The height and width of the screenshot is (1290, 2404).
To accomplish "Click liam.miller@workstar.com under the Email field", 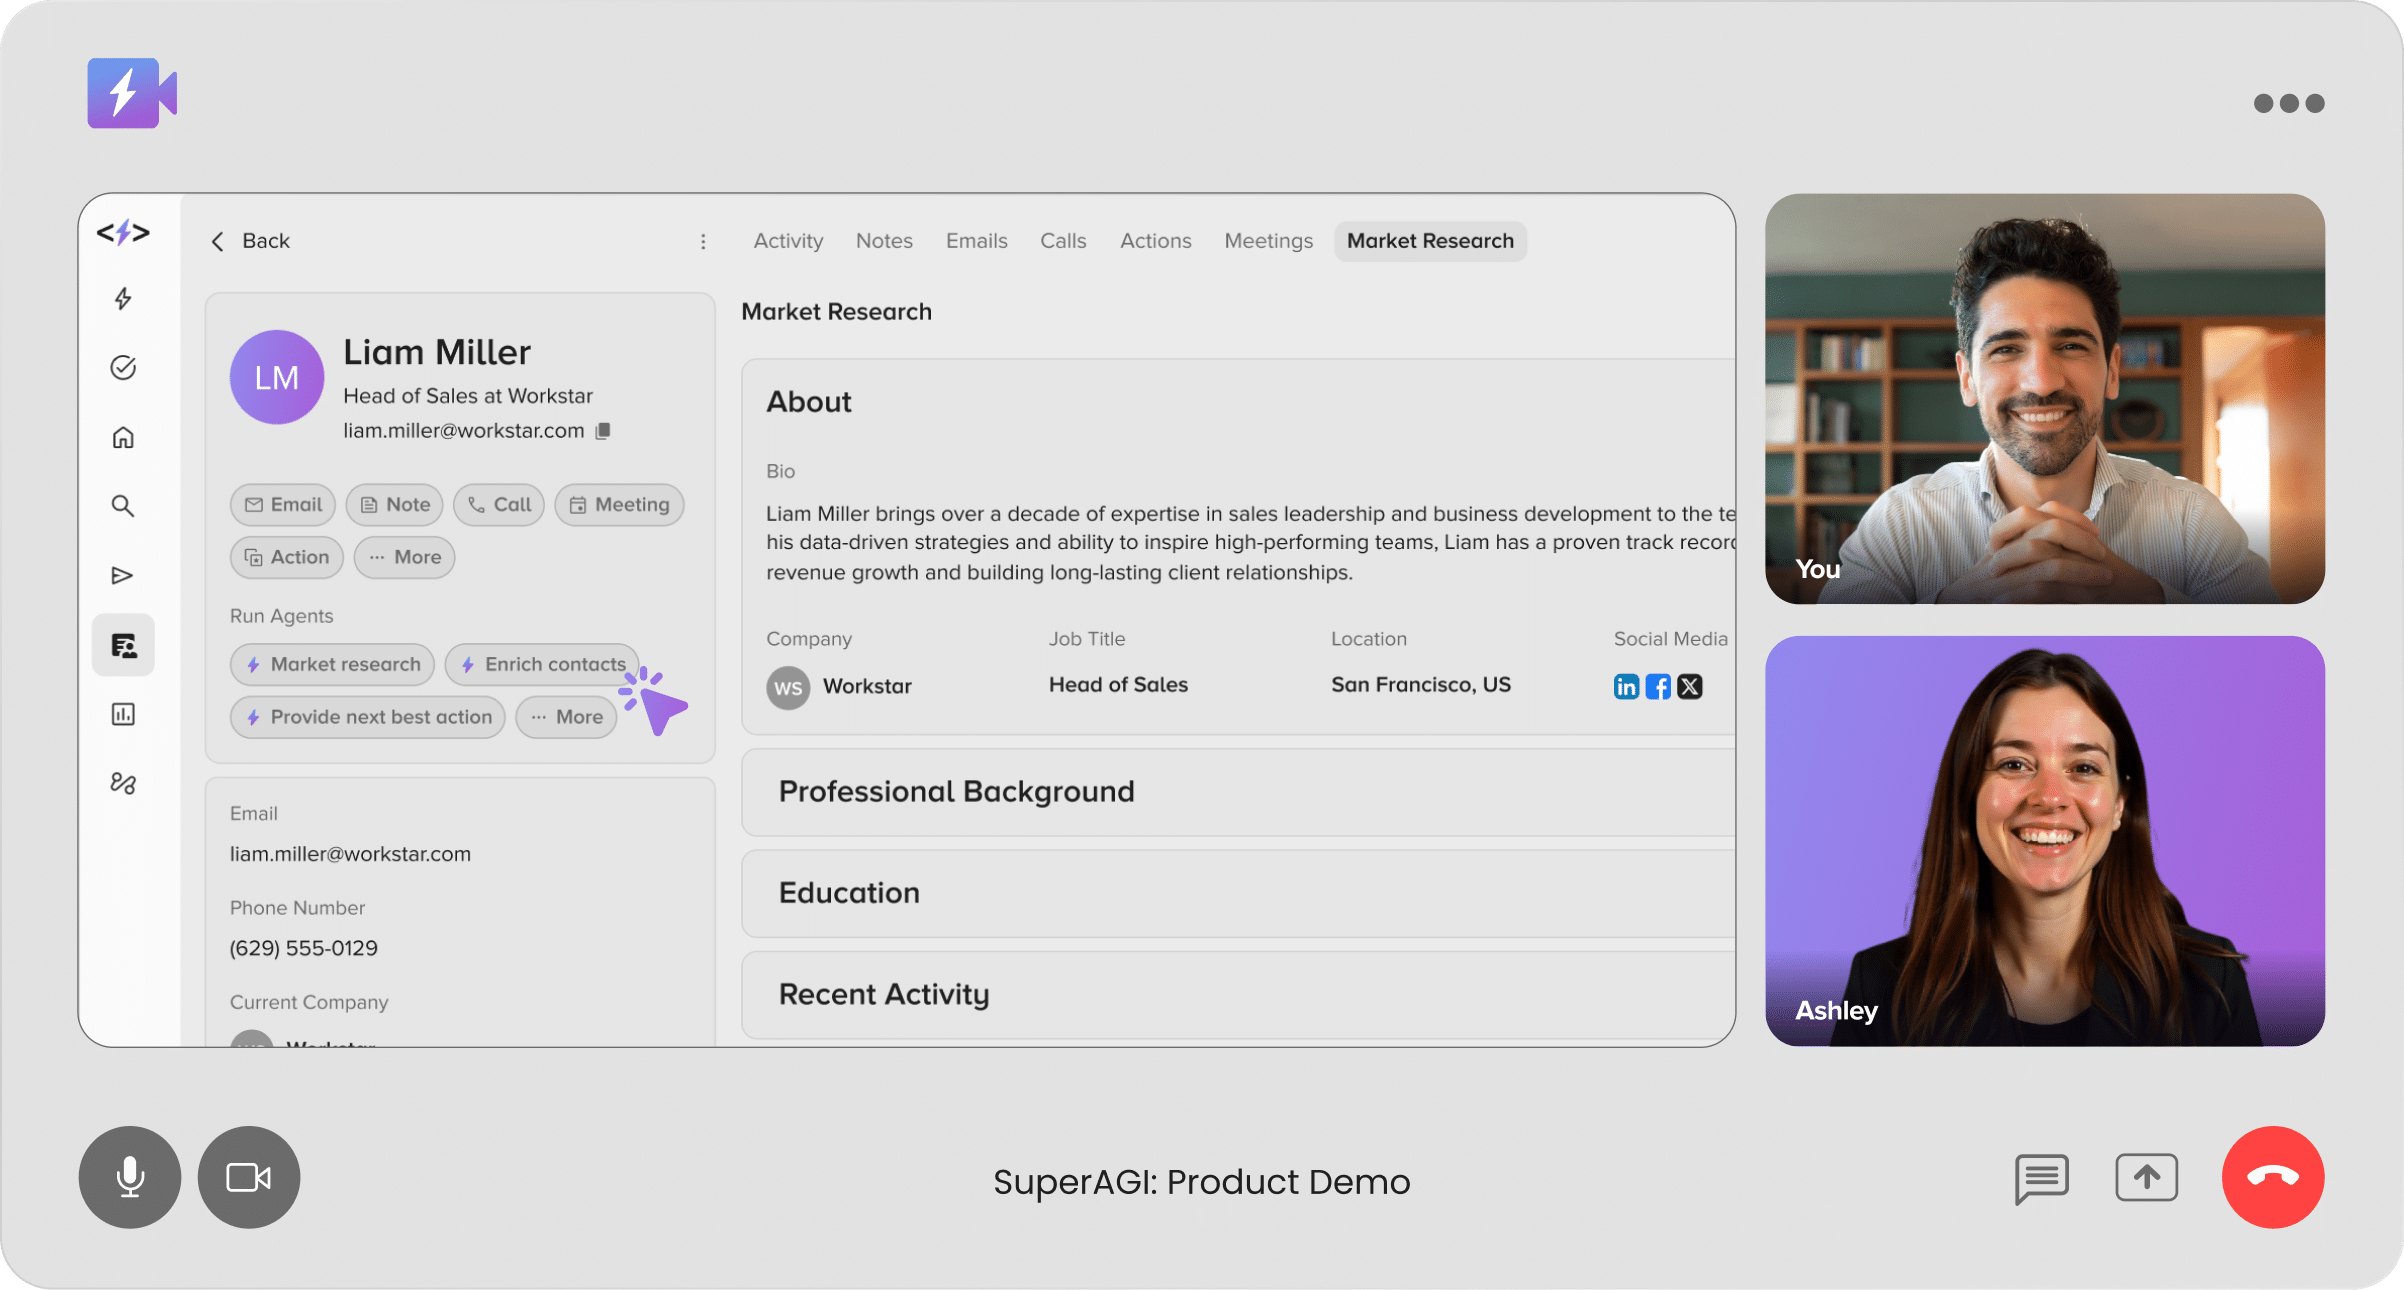I will 350,854.
